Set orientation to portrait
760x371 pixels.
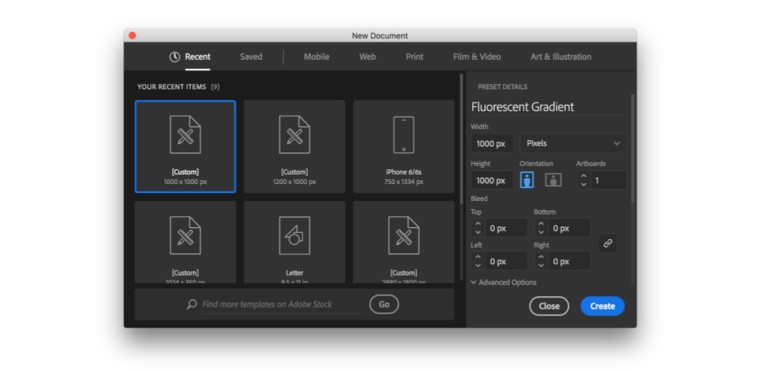point(527,180)
